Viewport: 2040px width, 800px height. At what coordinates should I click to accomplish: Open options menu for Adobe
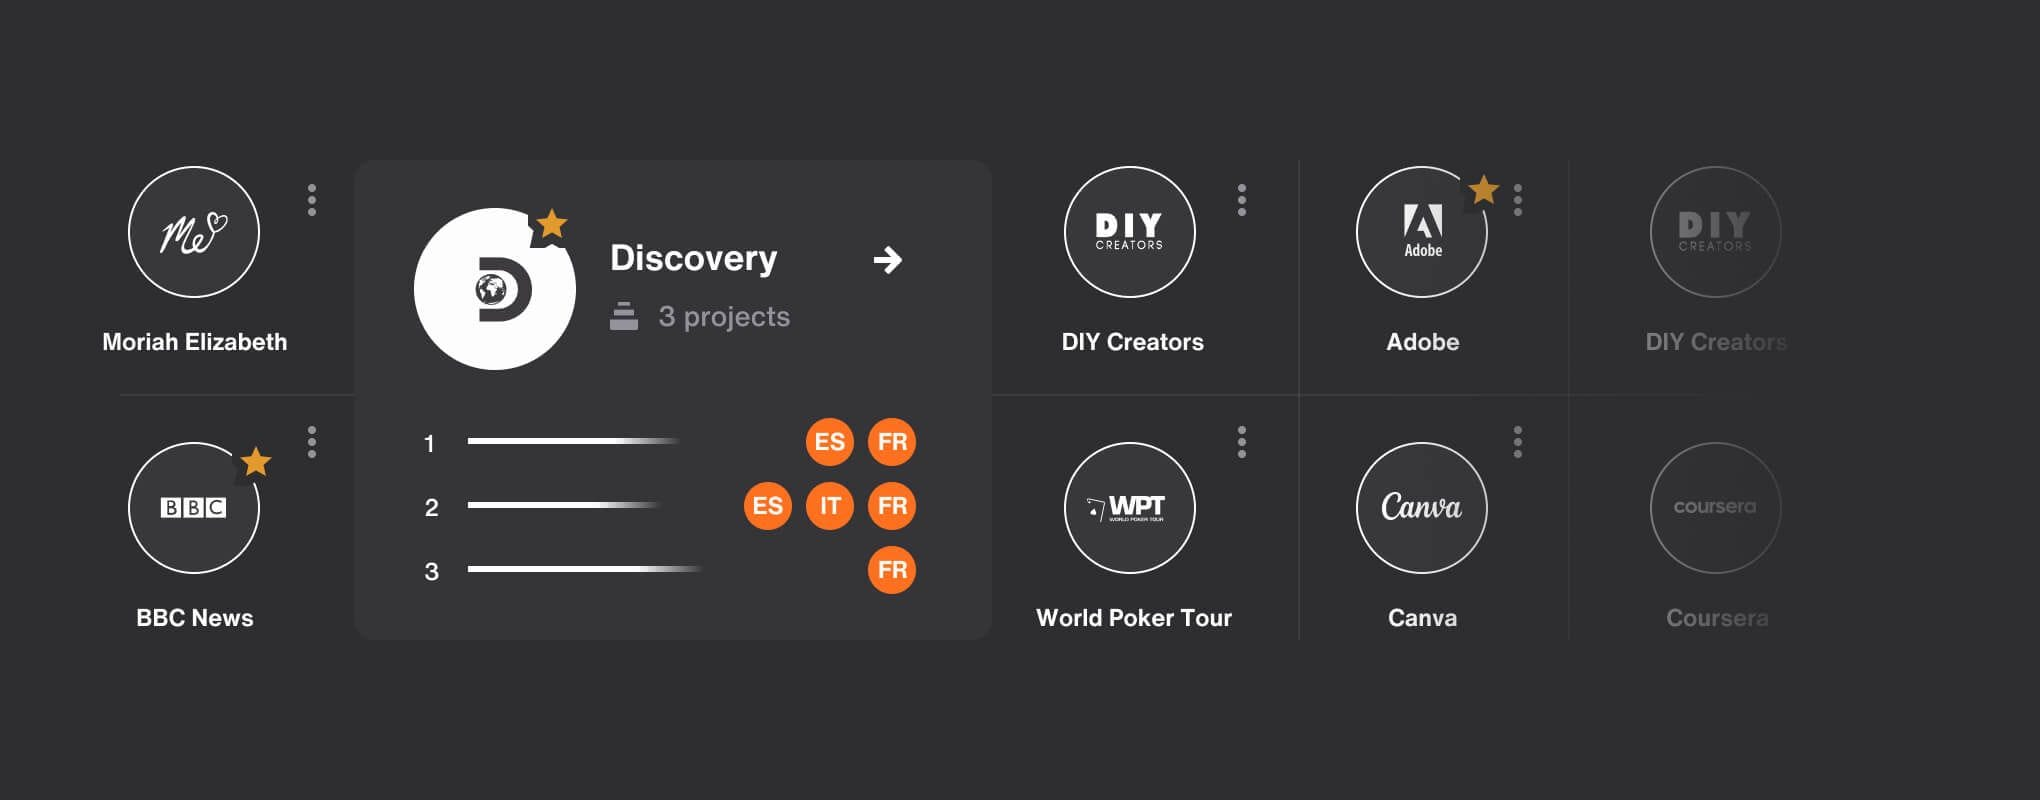click(1518, 200)
